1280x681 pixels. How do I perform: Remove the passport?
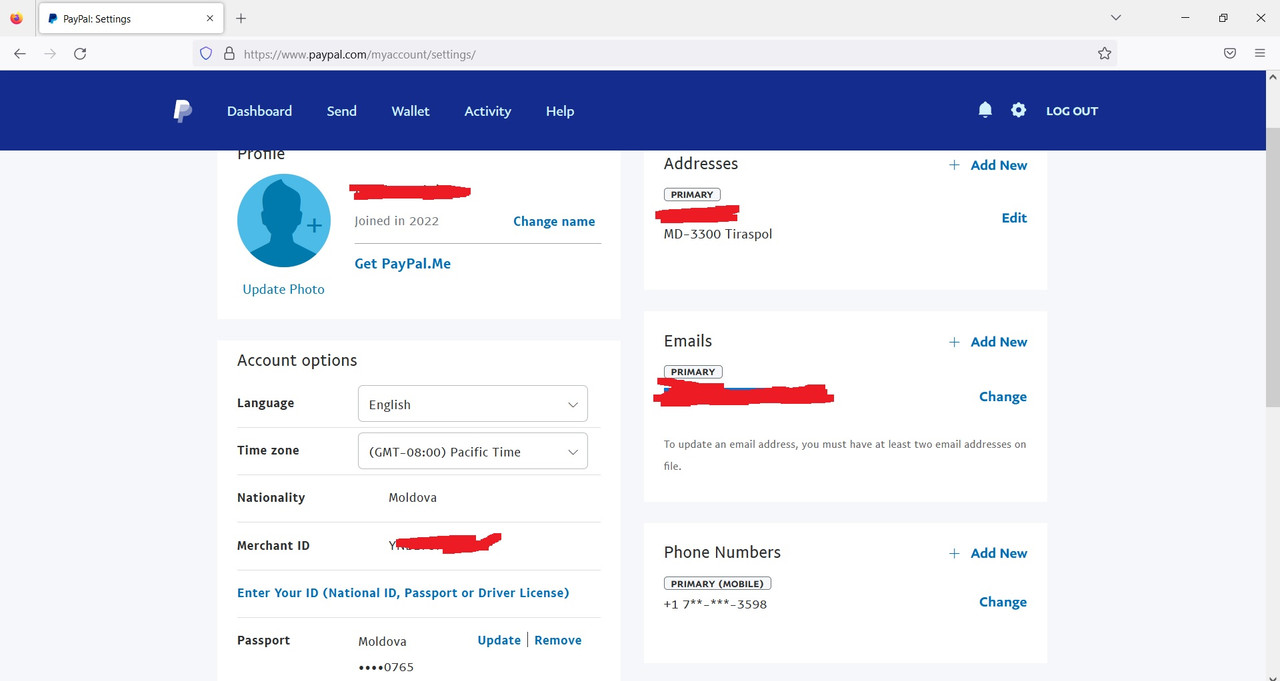point(558,640)
